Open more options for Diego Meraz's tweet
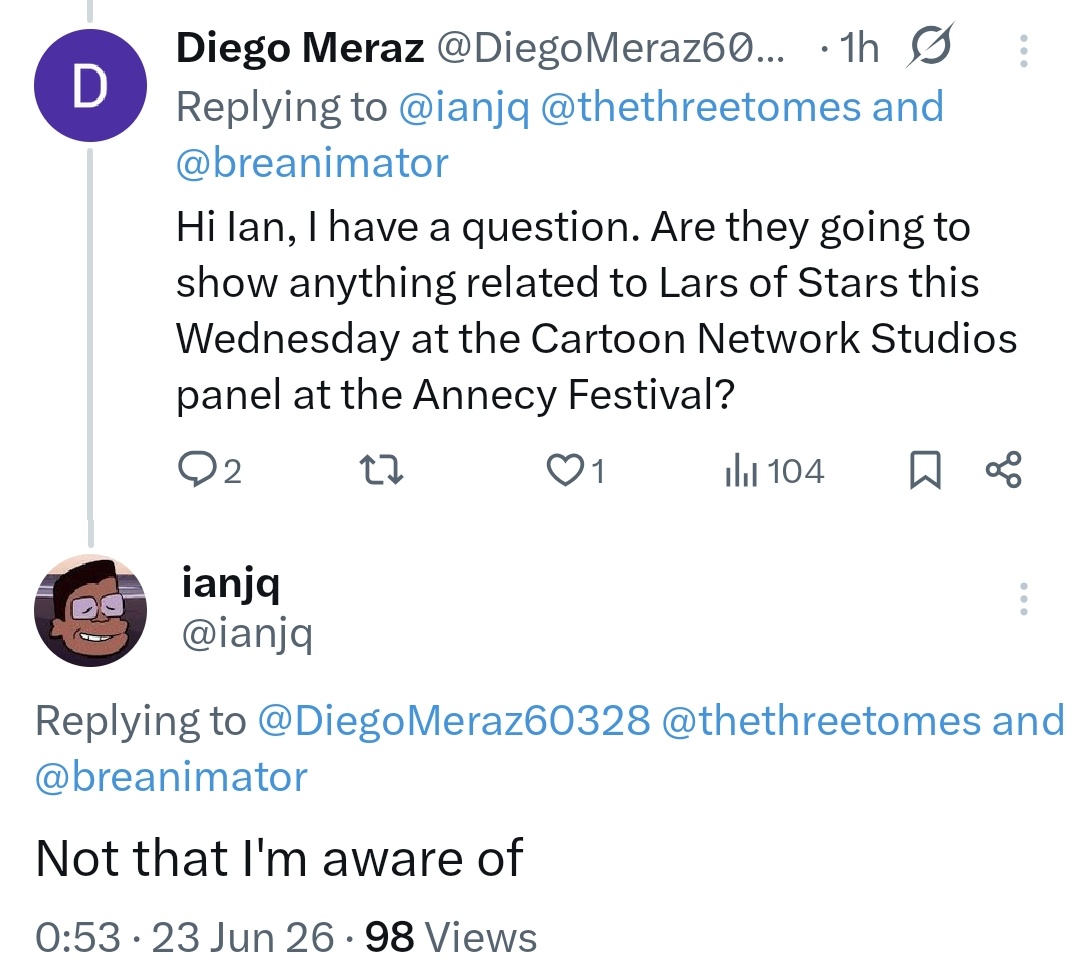The image size is (1079, 963). click(x=1023, y=50)
